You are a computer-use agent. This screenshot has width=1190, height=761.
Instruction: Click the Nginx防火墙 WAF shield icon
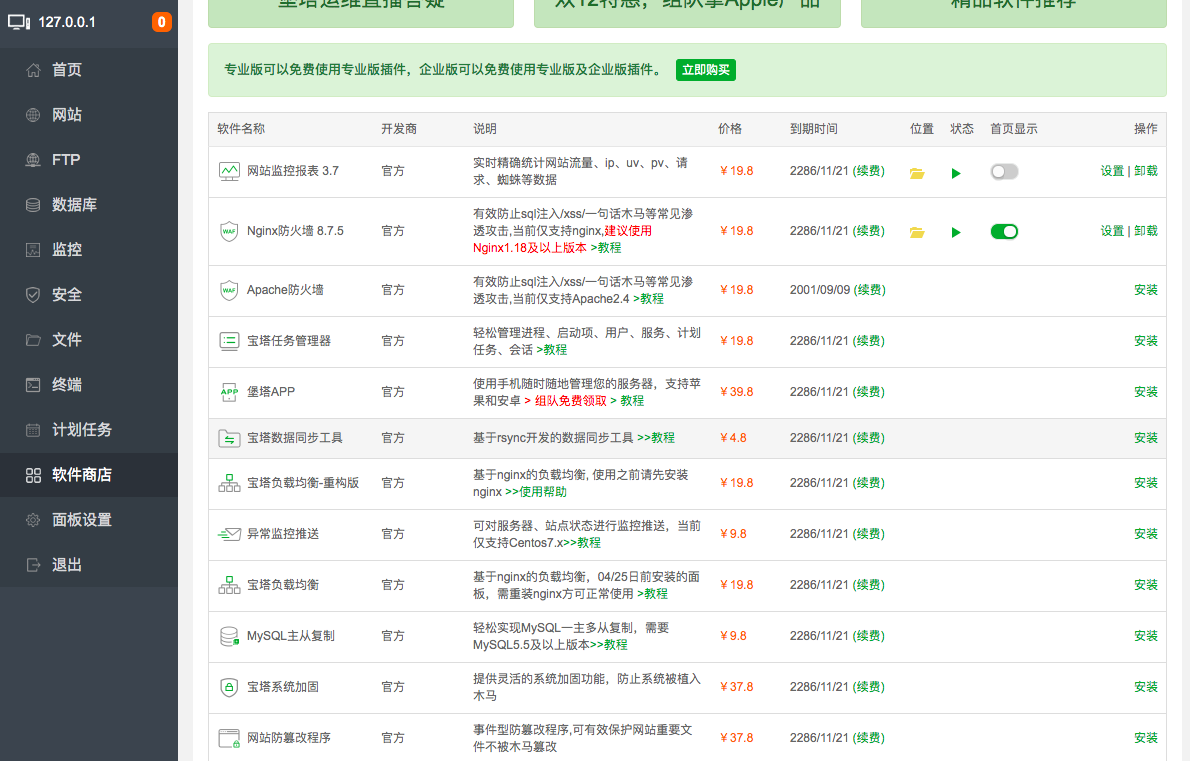[x=229, y=231]
